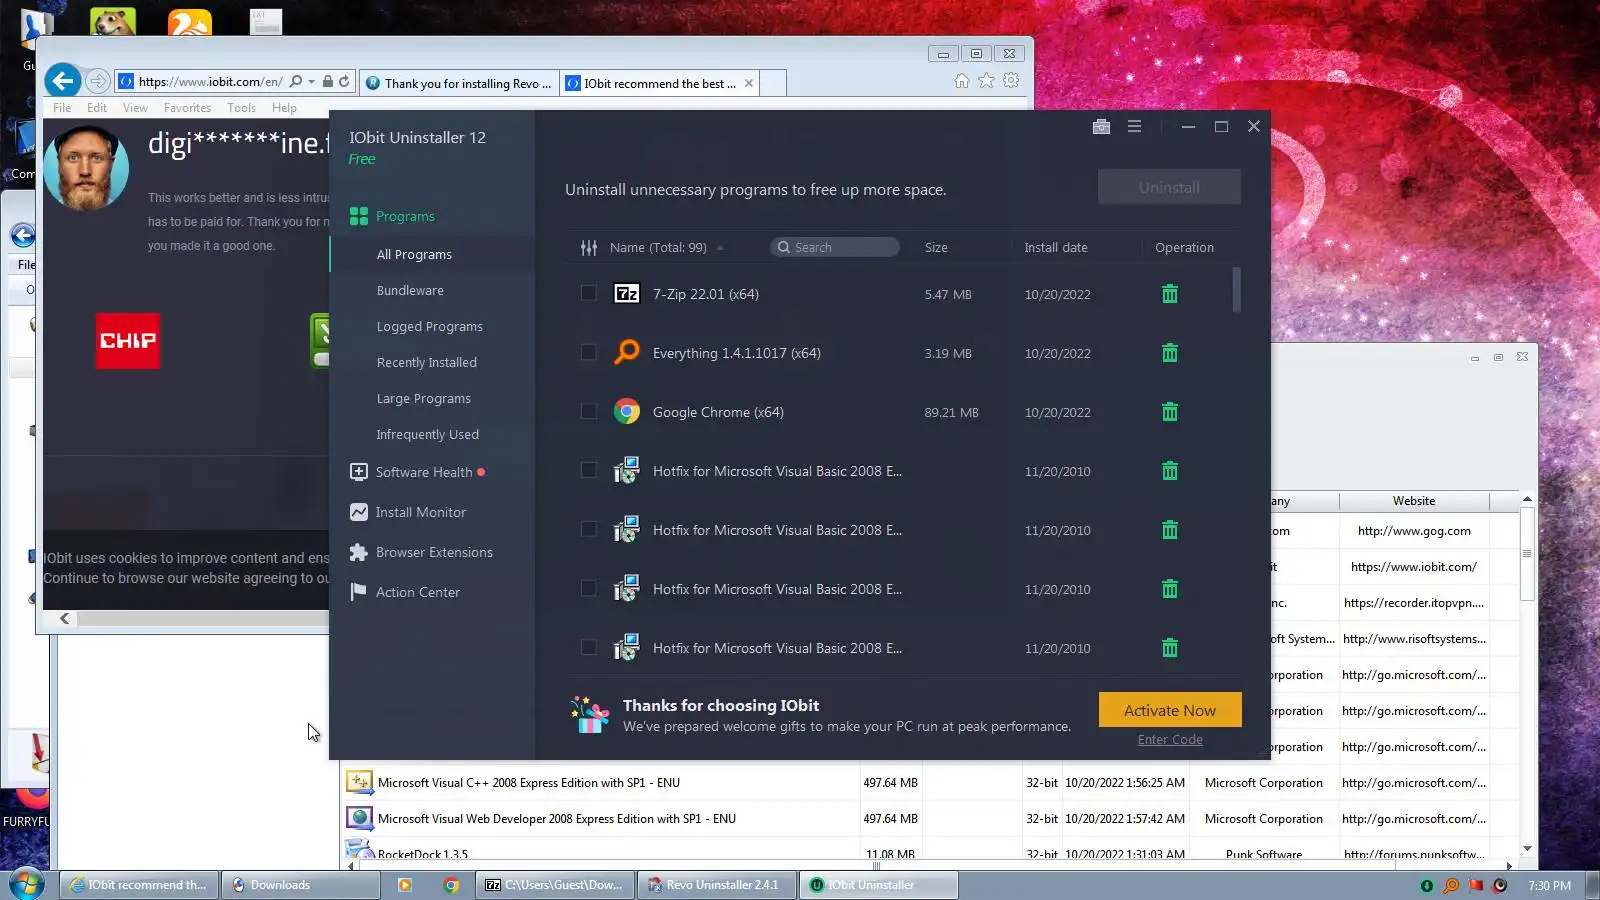1600x900 pixels.
Task: Click the 7-Zip program icon
Action: [627, 294]
